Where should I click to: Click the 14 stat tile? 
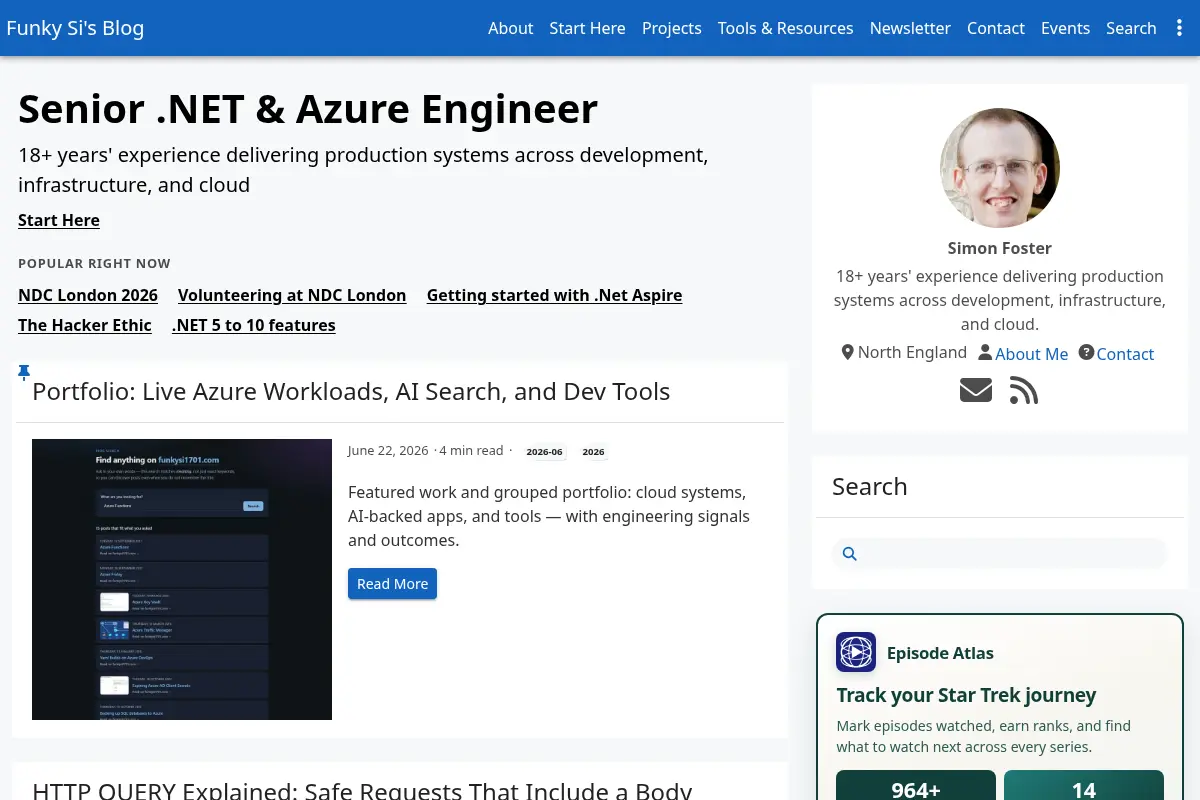coord(1084,785)
